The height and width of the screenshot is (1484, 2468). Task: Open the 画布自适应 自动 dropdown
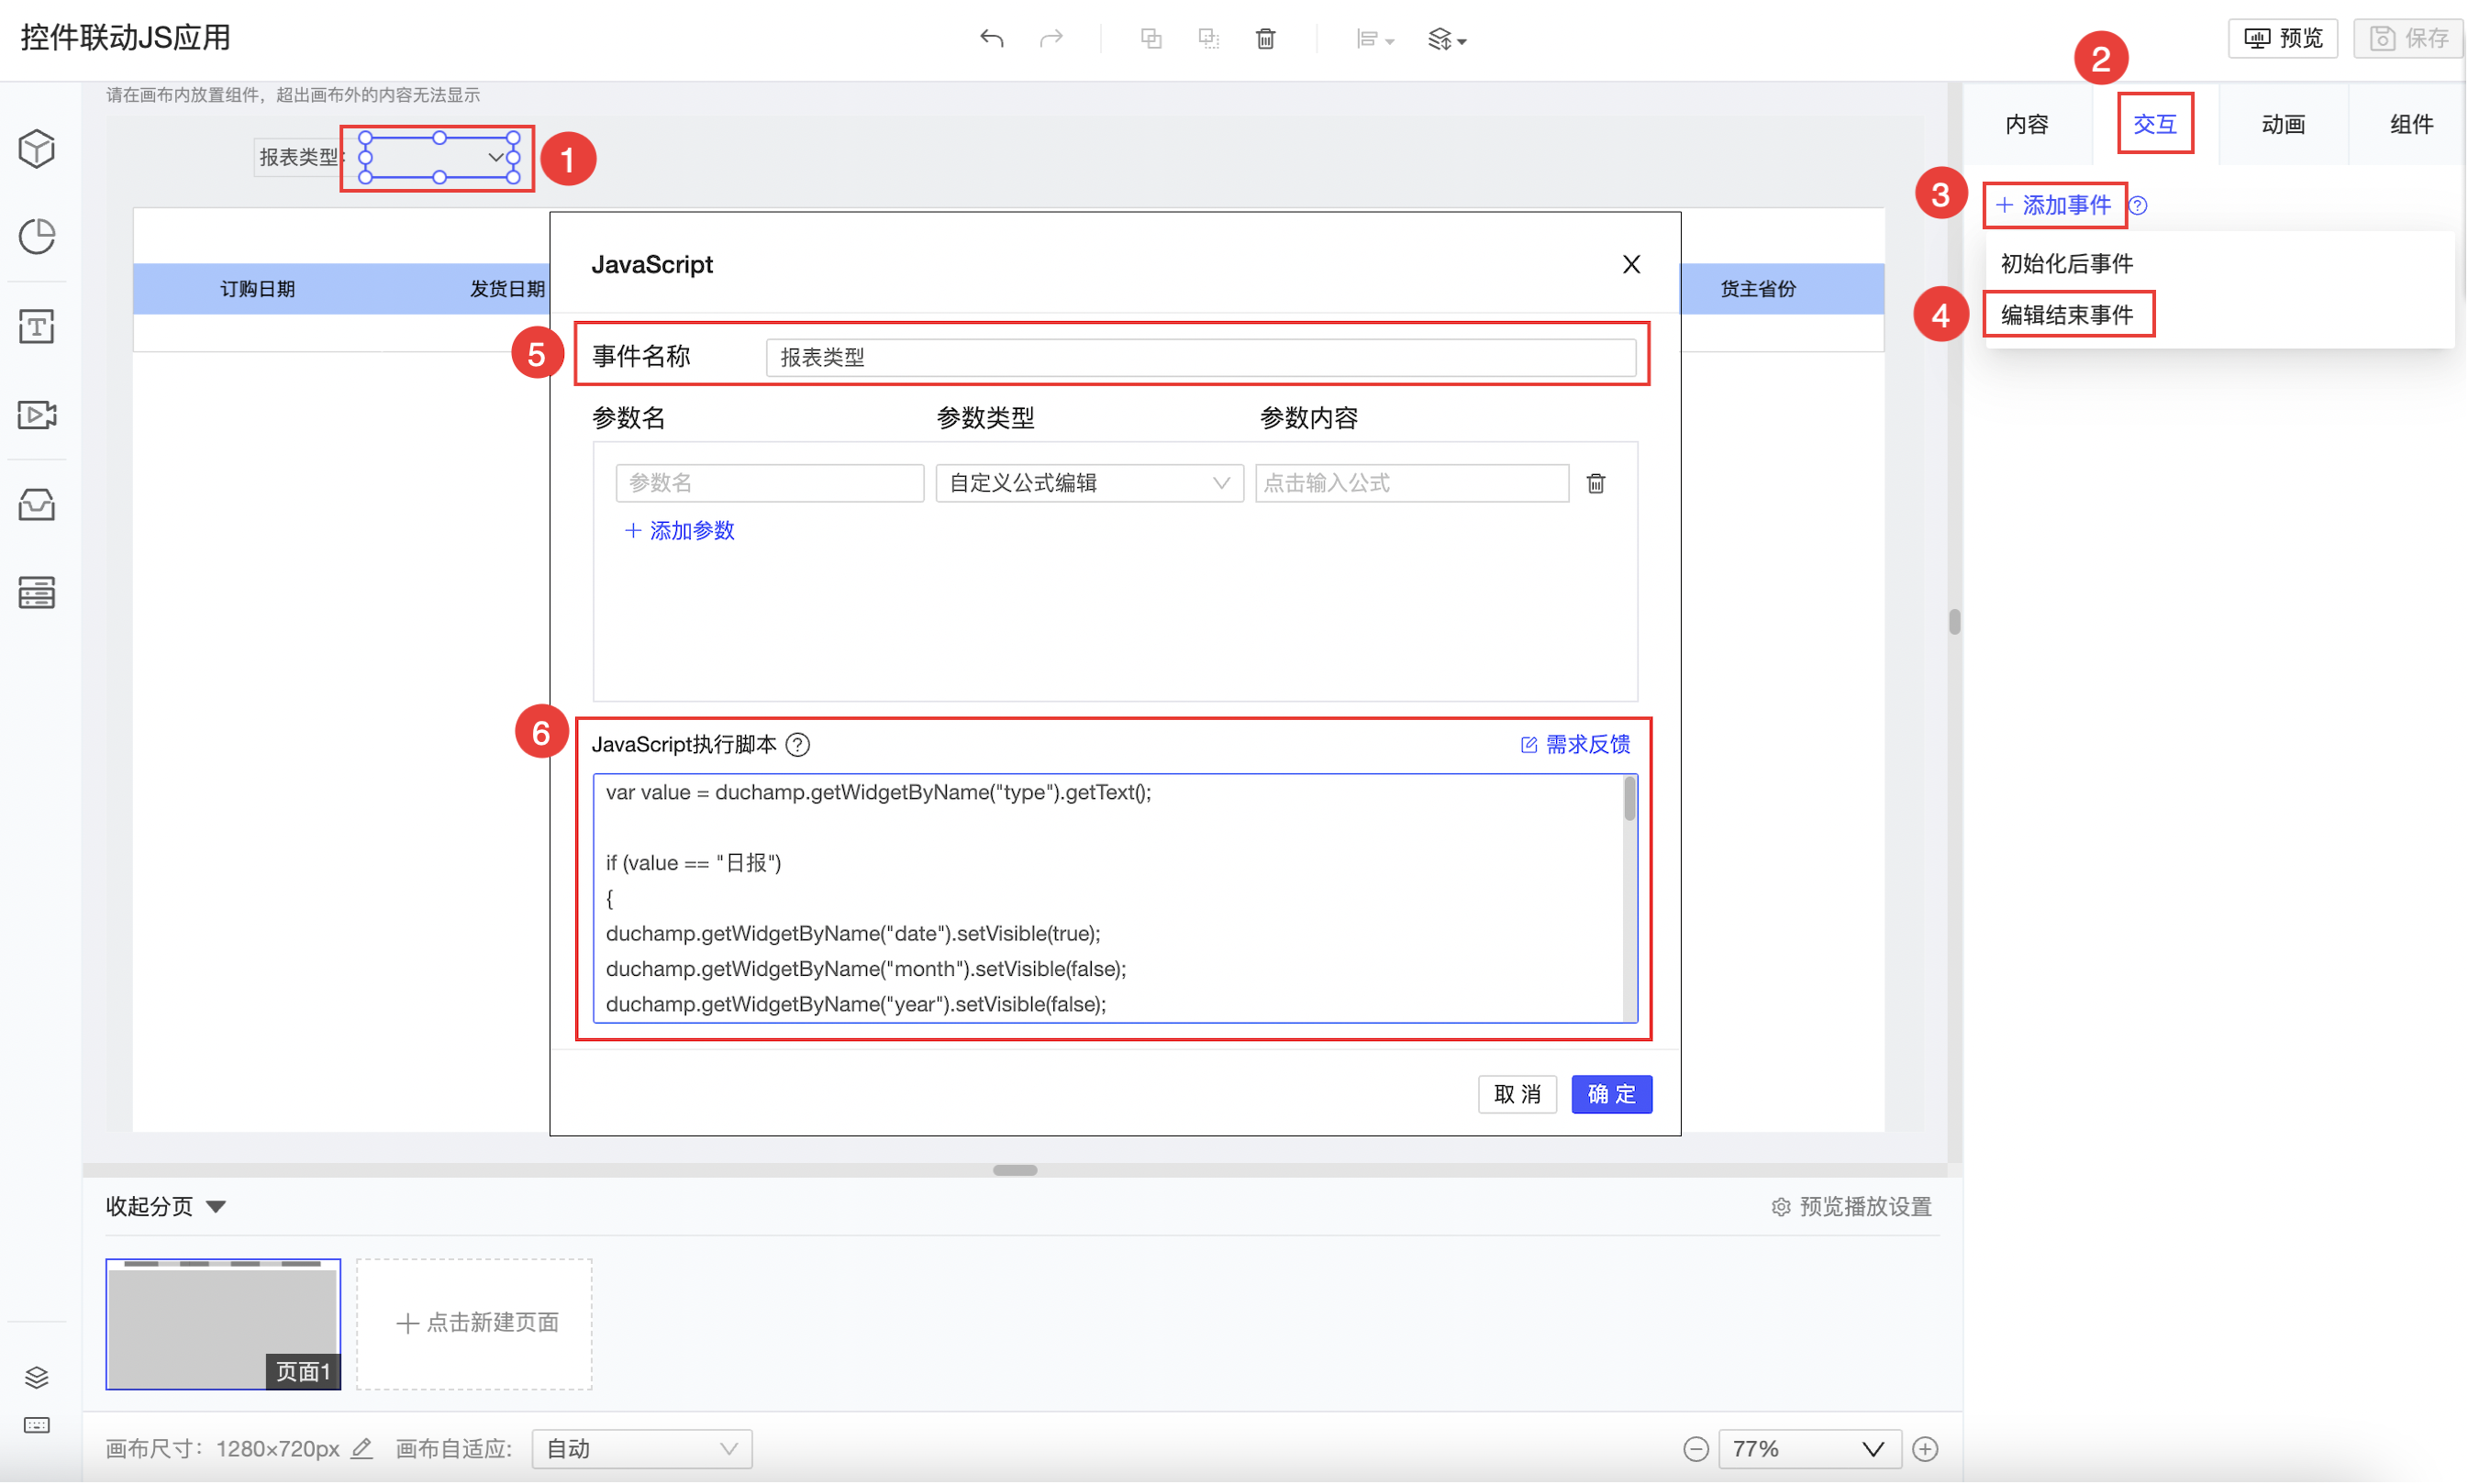click(x=641, y=1449)
